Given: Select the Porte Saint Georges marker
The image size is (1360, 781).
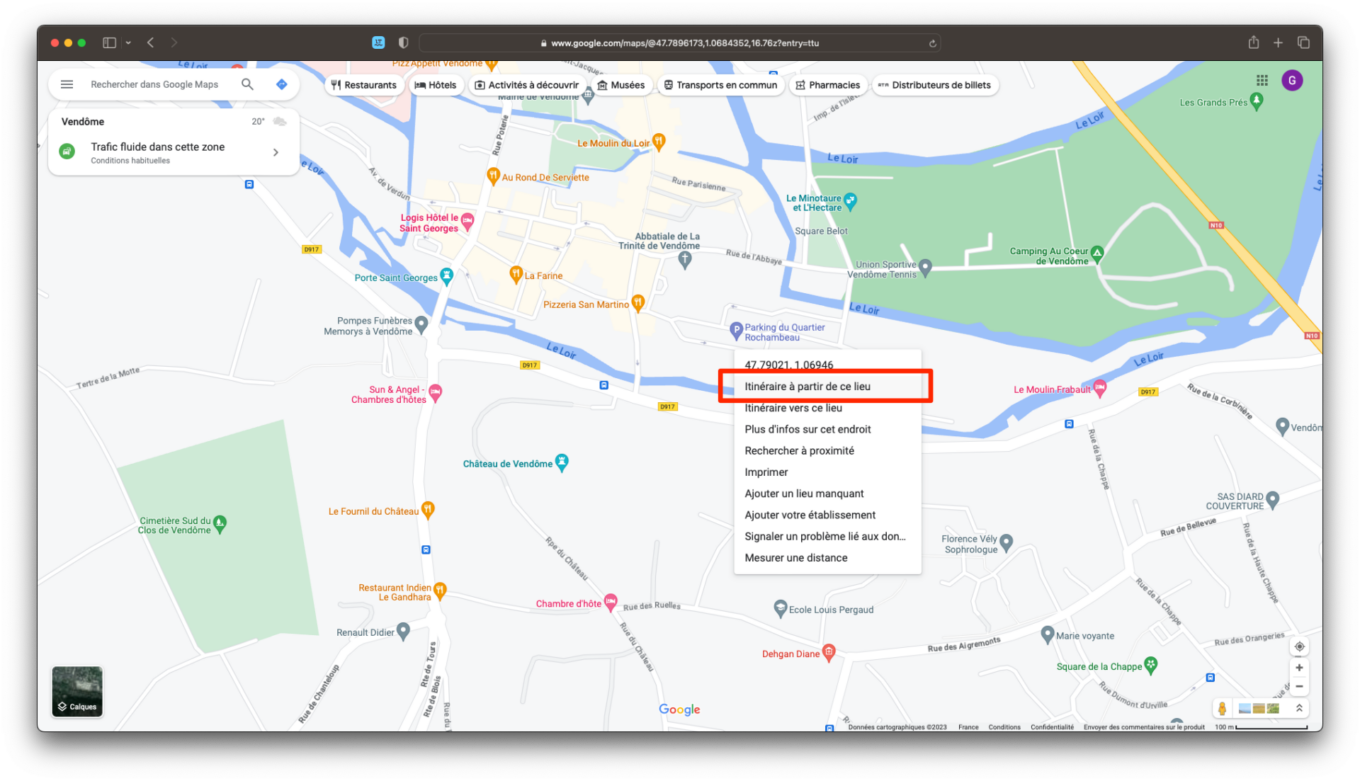Looking at the screenshot, I should point(447,276).
